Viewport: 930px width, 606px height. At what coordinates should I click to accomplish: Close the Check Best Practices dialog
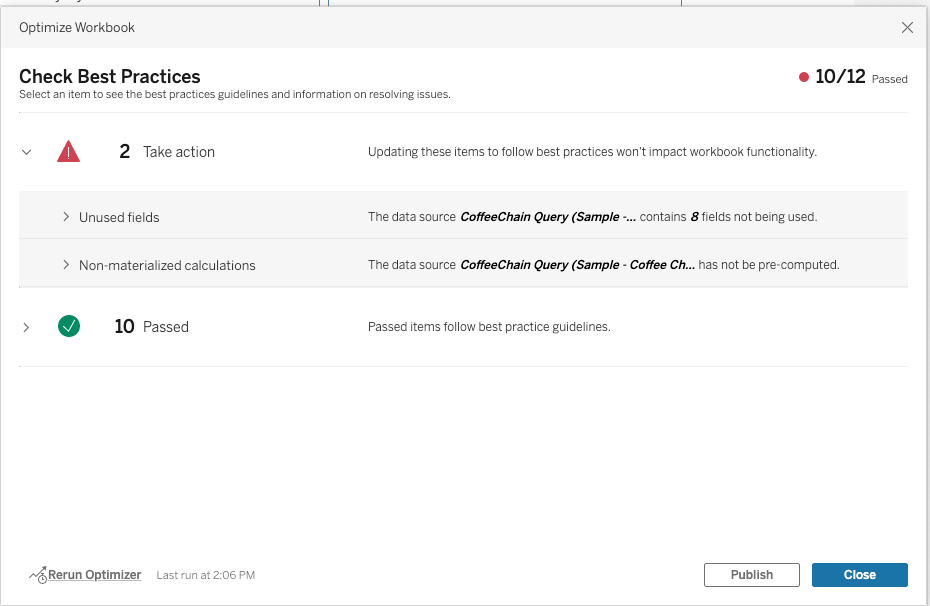(859, 574)
